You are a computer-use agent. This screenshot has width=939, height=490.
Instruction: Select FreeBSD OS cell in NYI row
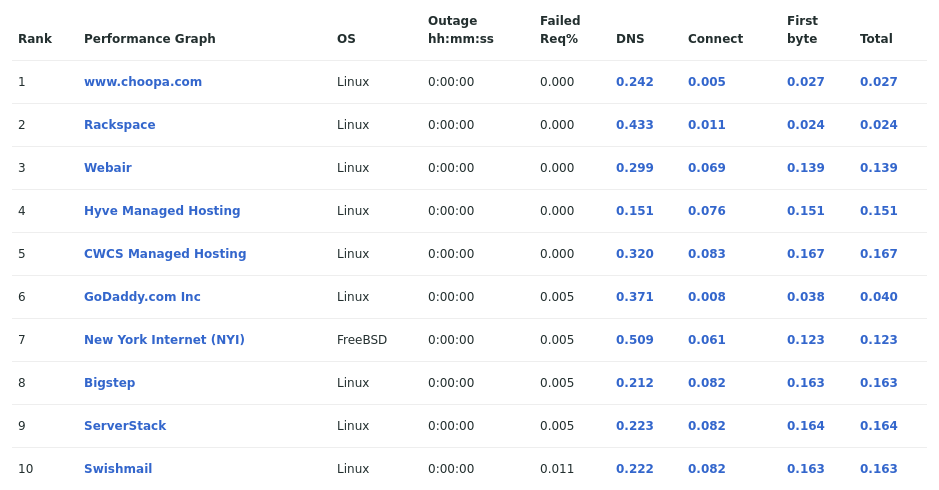[x=362, y=340]
